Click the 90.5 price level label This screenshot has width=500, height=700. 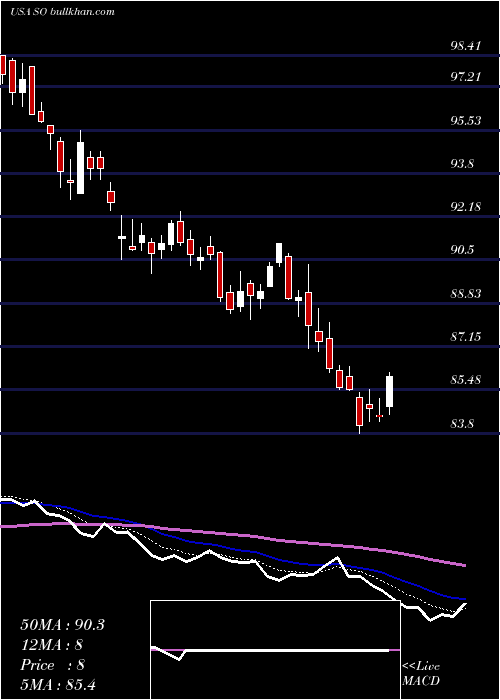(462, 250)
